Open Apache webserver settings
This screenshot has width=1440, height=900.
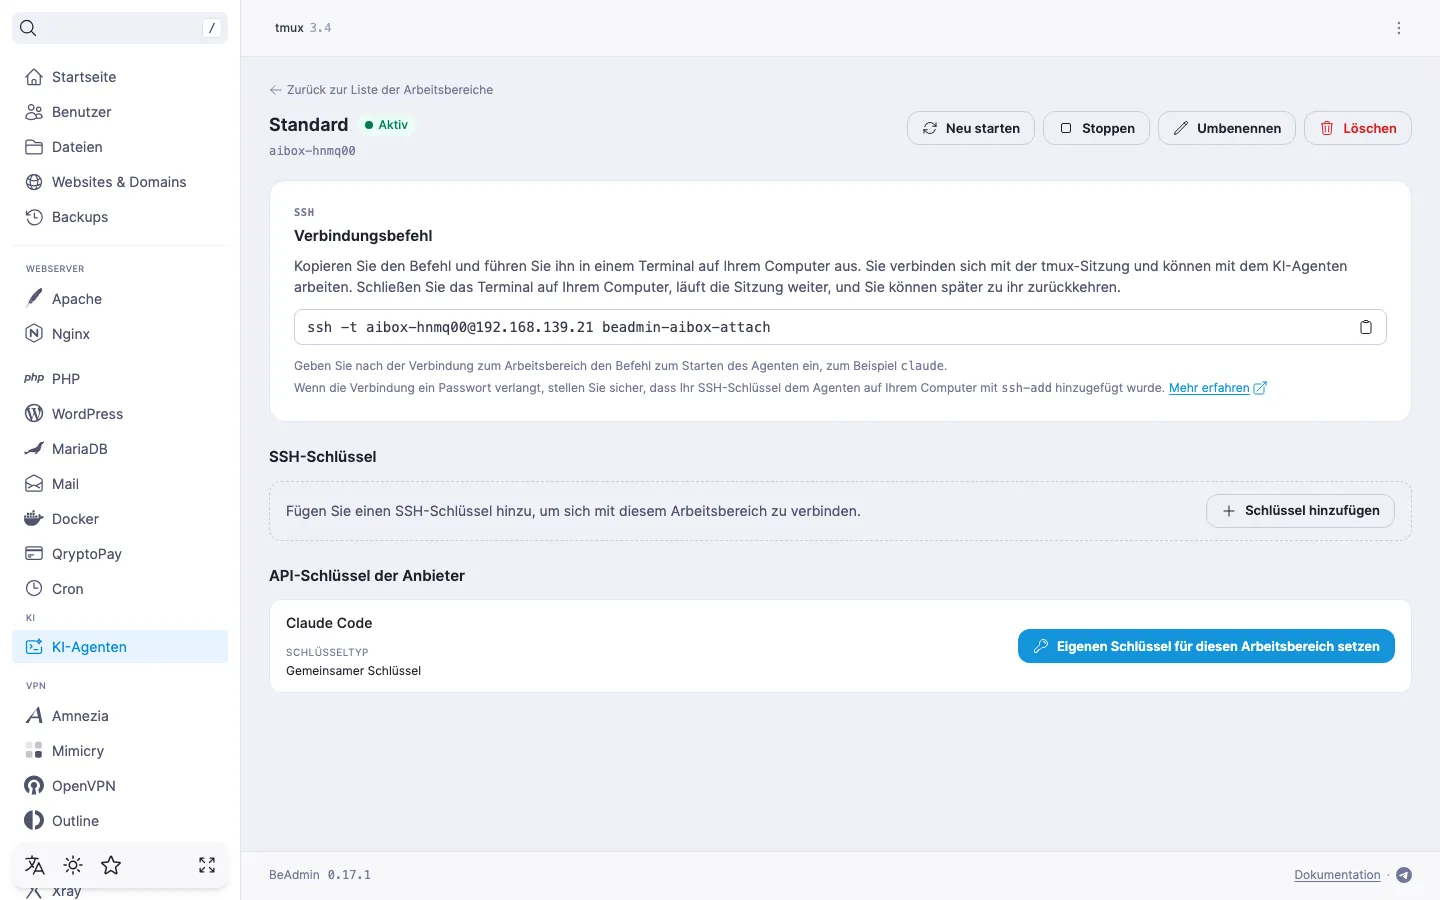point(120,299)
